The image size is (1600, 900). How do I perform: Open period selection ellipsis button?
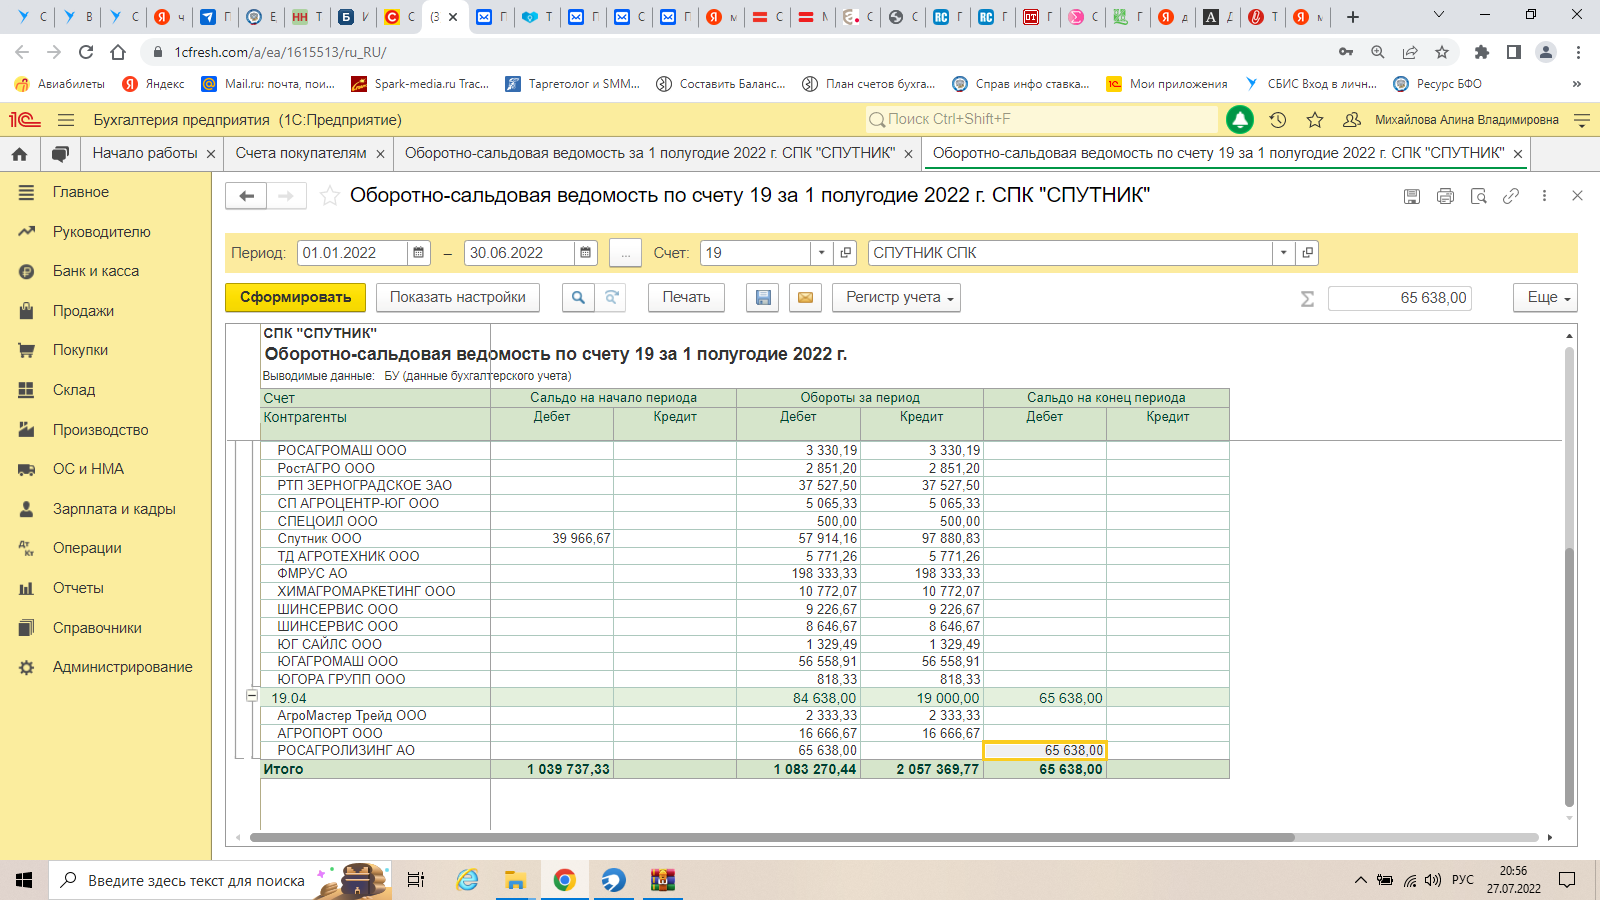click(x=625, y=253)
